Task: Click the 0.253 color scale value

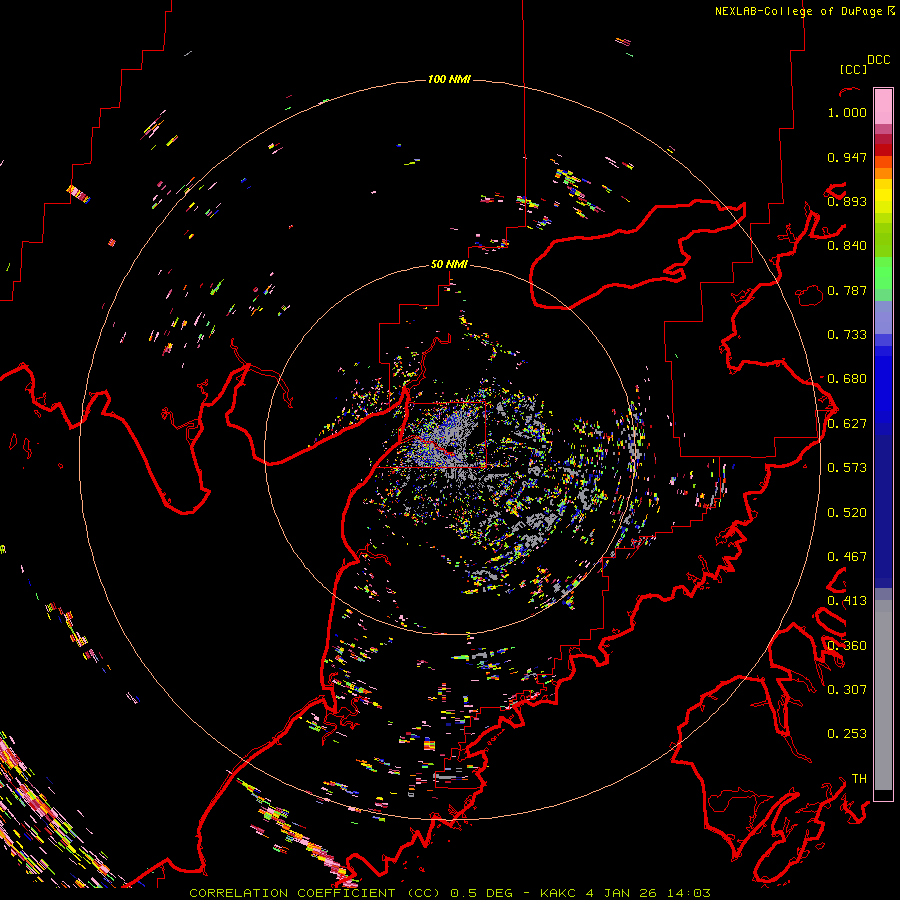Action: [847, 734]
